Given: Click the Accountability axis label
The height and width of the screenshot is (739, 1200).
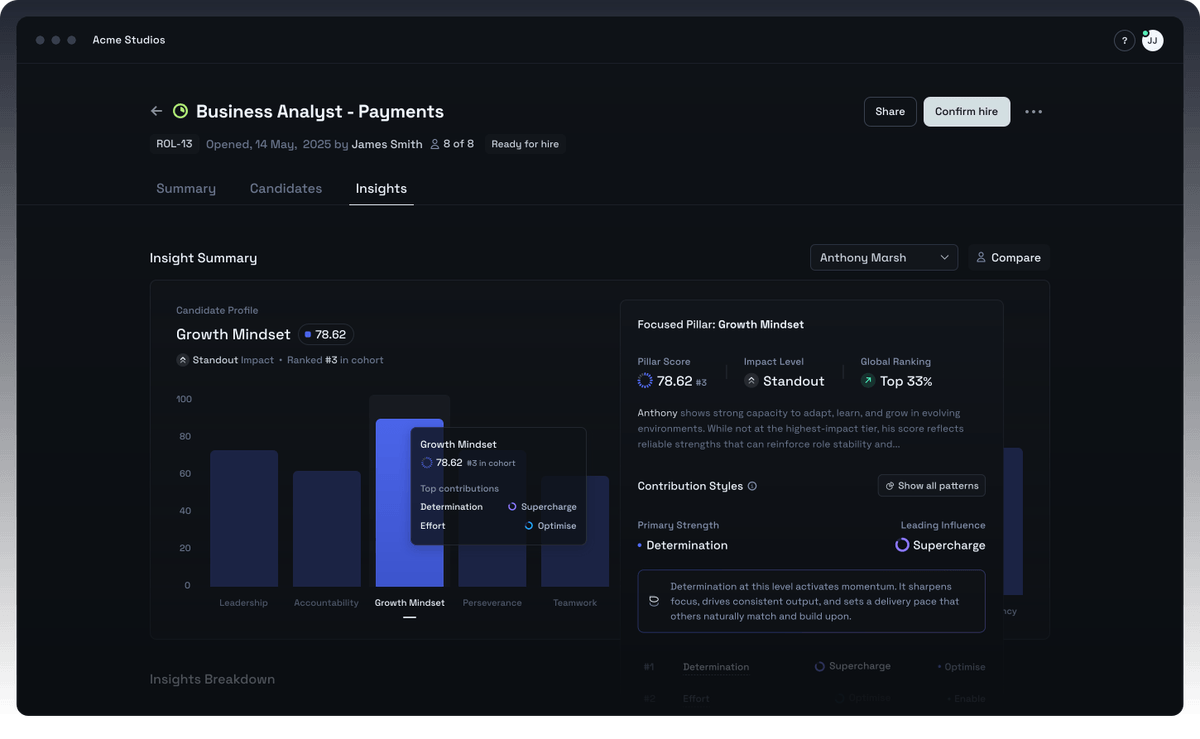Looking at the screenshot, I should tap(326, 603).
